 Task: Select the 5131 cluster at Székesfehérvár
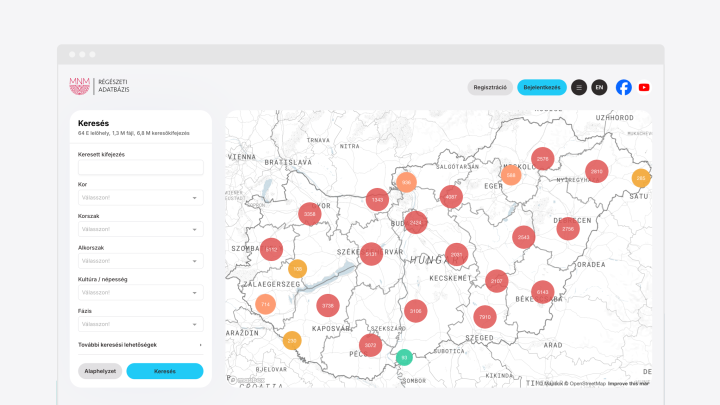click(x=371, y=254)
